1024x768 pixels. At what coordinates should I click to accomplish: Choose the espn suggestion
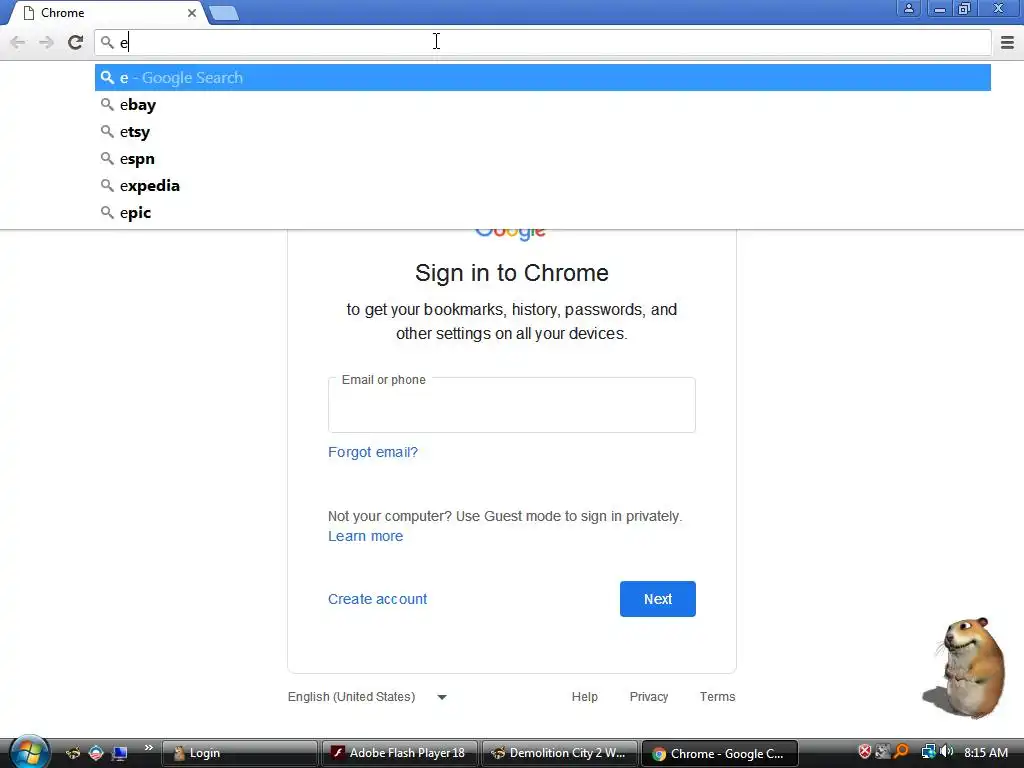pyautogui.click(x=543, y=159)
